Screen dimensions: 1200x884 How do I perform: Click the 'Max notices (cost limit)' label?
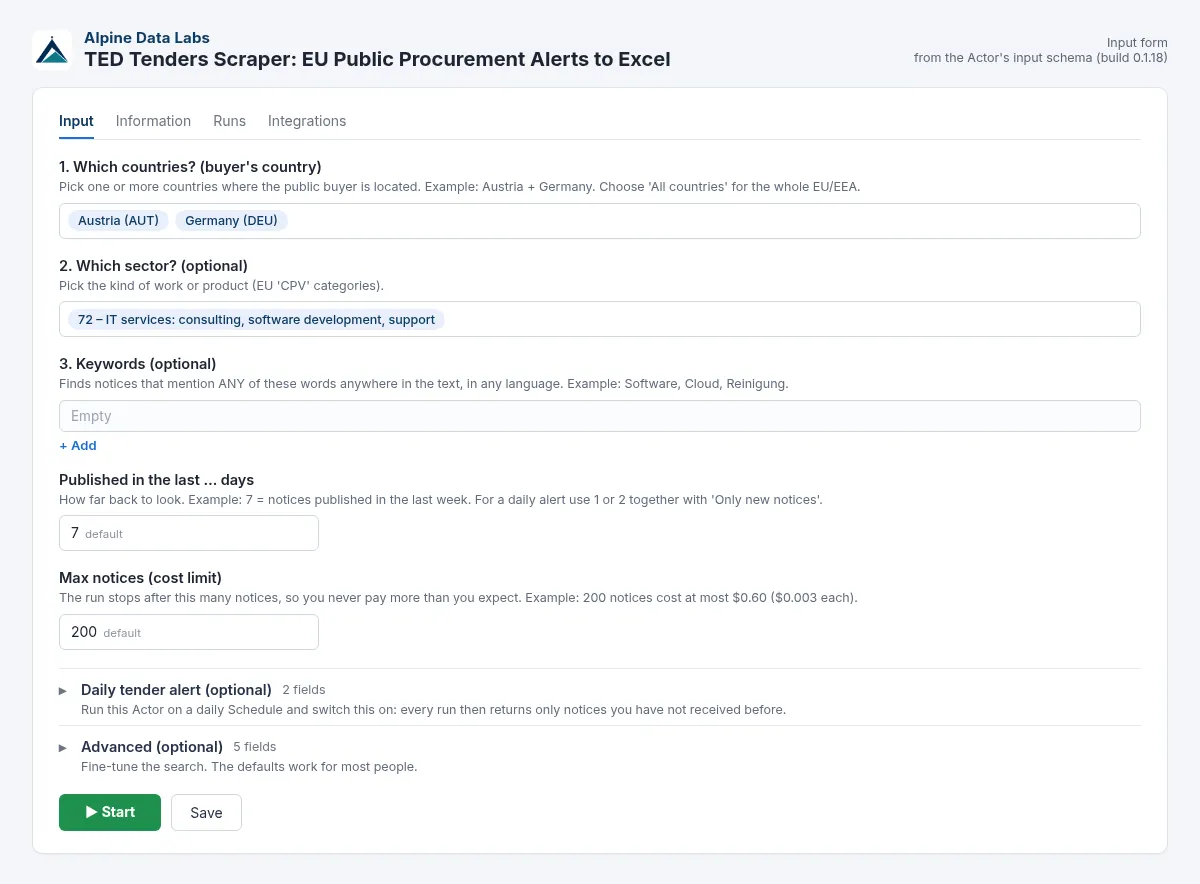click(140, 578)
